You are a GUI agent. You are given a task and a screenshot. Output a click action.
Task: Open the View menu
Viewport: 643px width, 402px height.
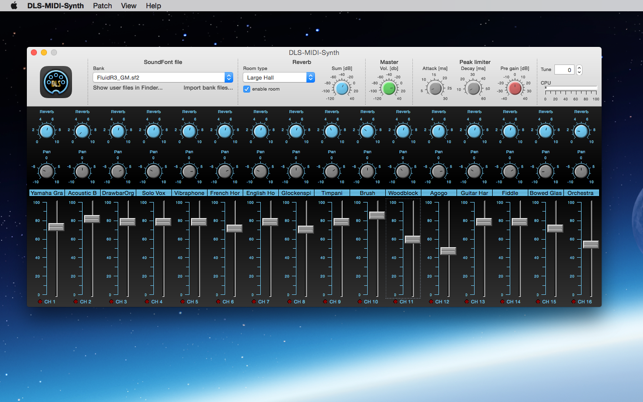pyautogui.click(x=129, y=6)
